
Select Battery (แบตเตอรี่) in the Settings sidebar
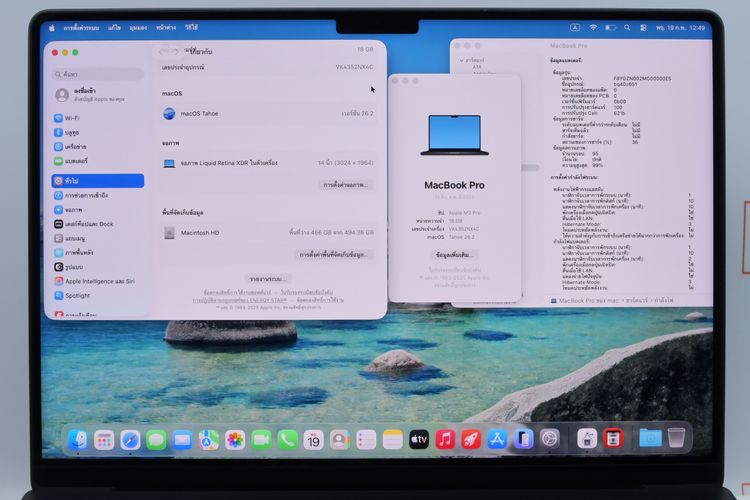click(98, 161)
